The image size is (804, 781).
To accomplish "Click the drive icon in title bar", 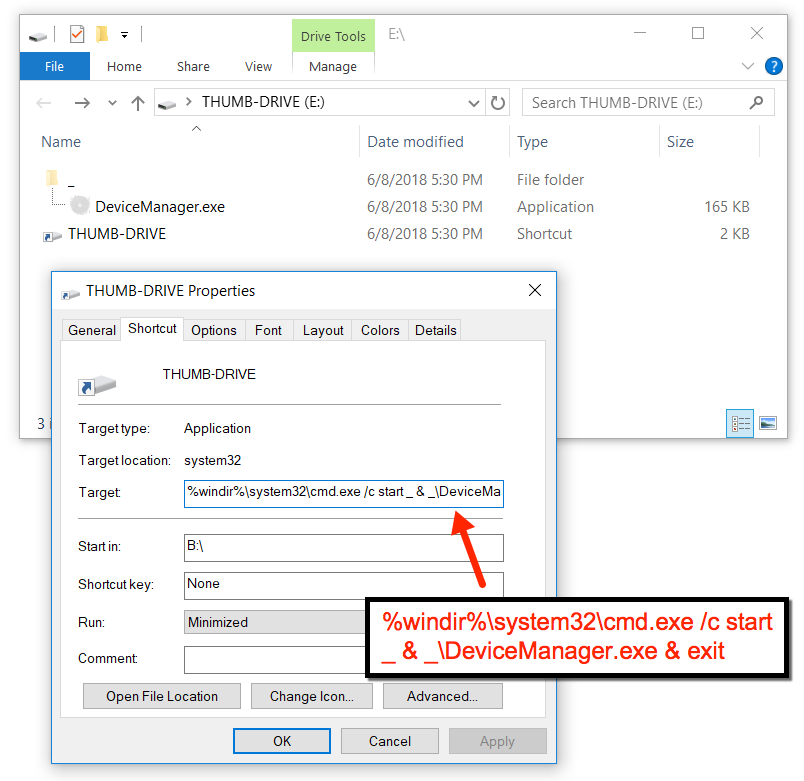I will coord(37,36).
